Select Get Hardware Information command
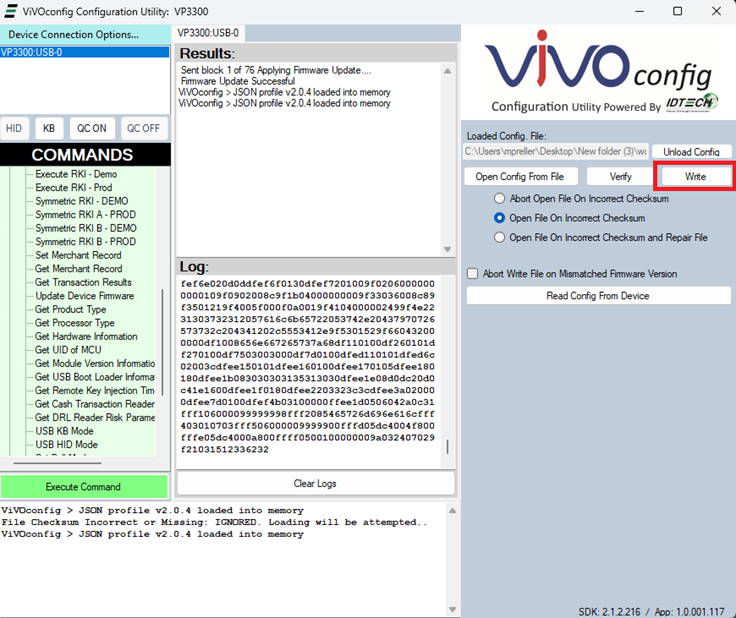The width and height of the screenshot is (736, 618). click(88, 337)
